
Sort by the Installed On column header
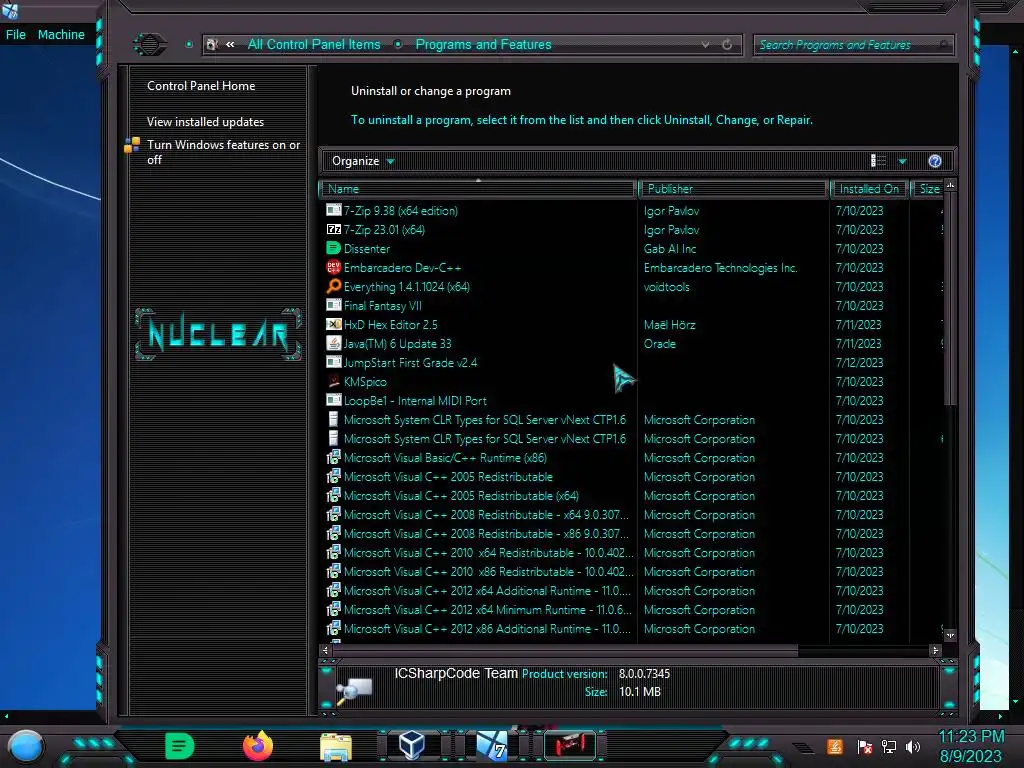point(869,189)
